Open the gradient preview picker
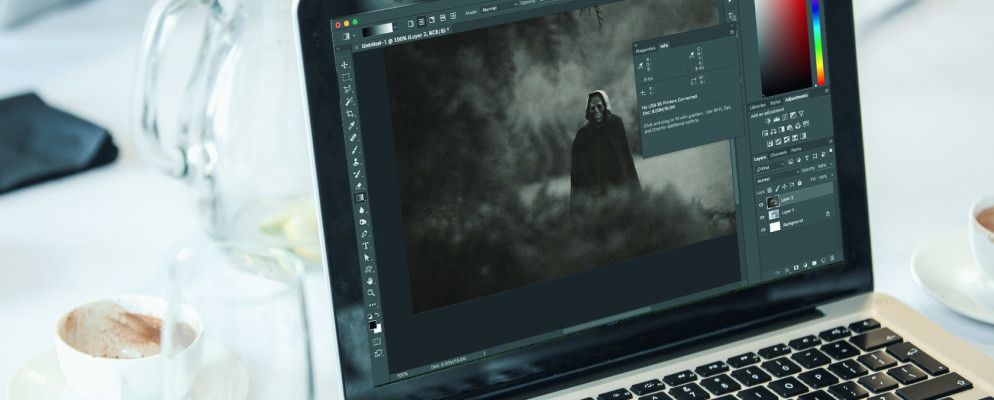 [x=377, y=30]
